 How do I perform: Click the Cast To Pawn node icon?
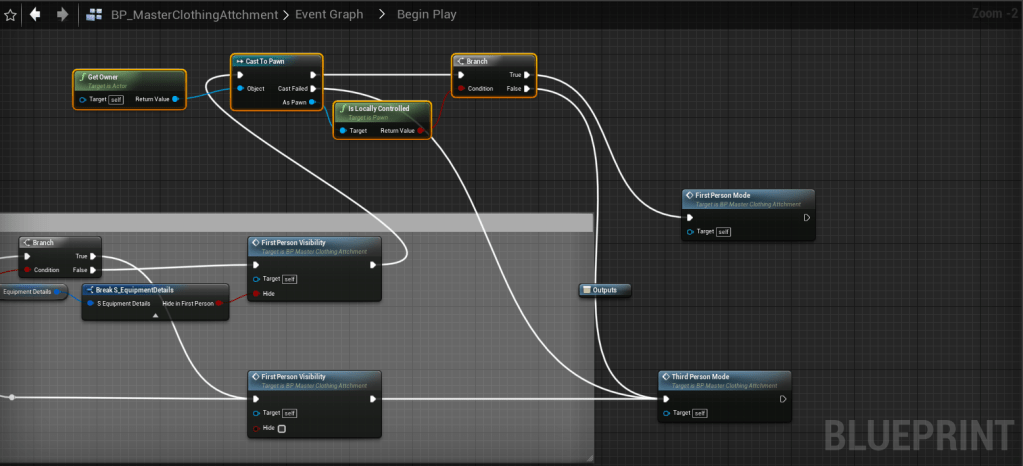click(239, 61)
